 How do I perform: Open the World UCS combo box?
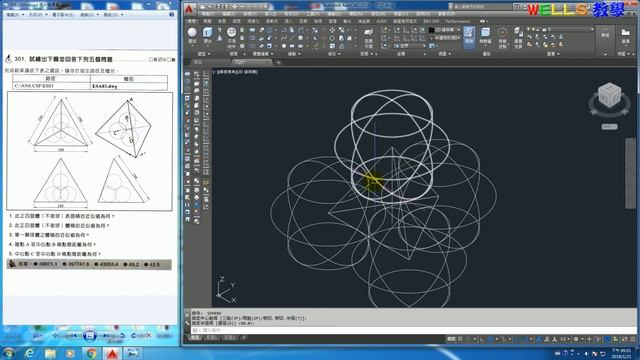pos(411,46)
